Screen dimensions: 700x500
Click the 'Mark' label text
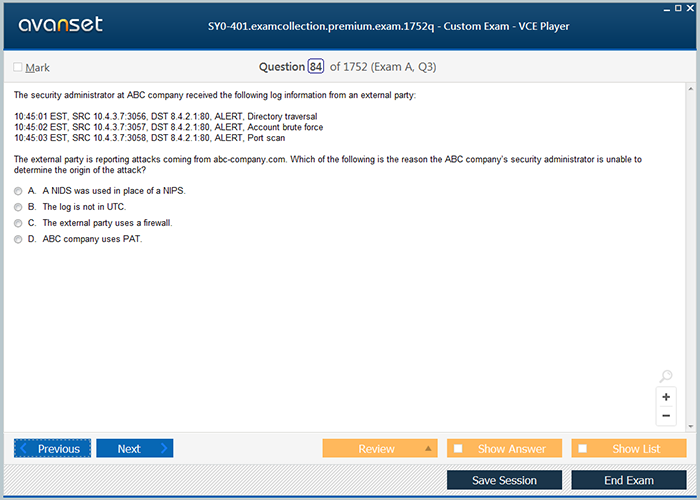tap(38, 67)
